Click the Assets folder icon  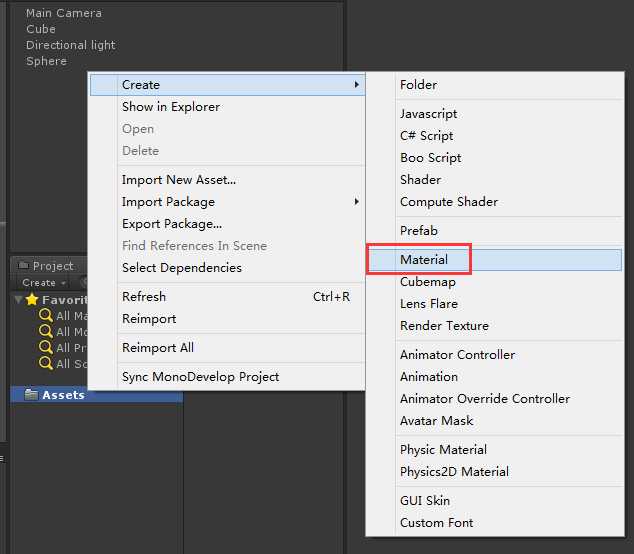tap(30, 395)
